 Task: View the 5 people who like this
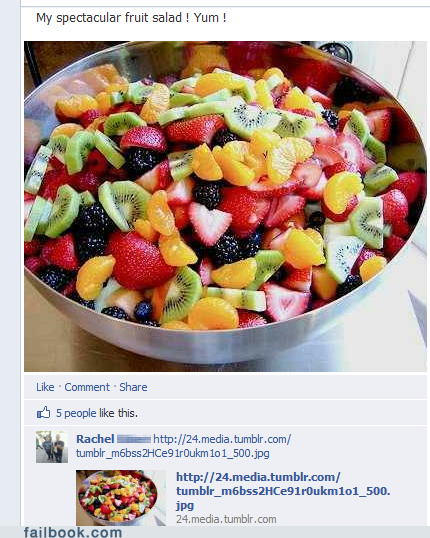point(97,413)
